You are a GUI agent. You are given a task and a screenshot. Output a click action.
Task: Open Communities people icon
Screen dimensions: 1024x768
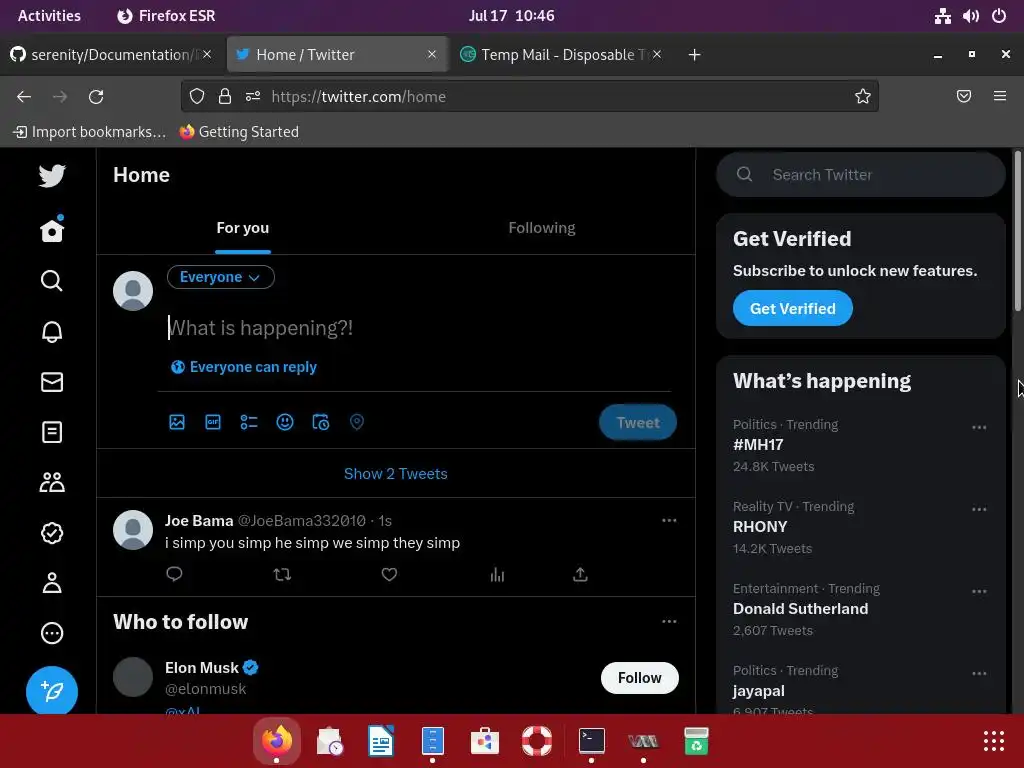52,483
